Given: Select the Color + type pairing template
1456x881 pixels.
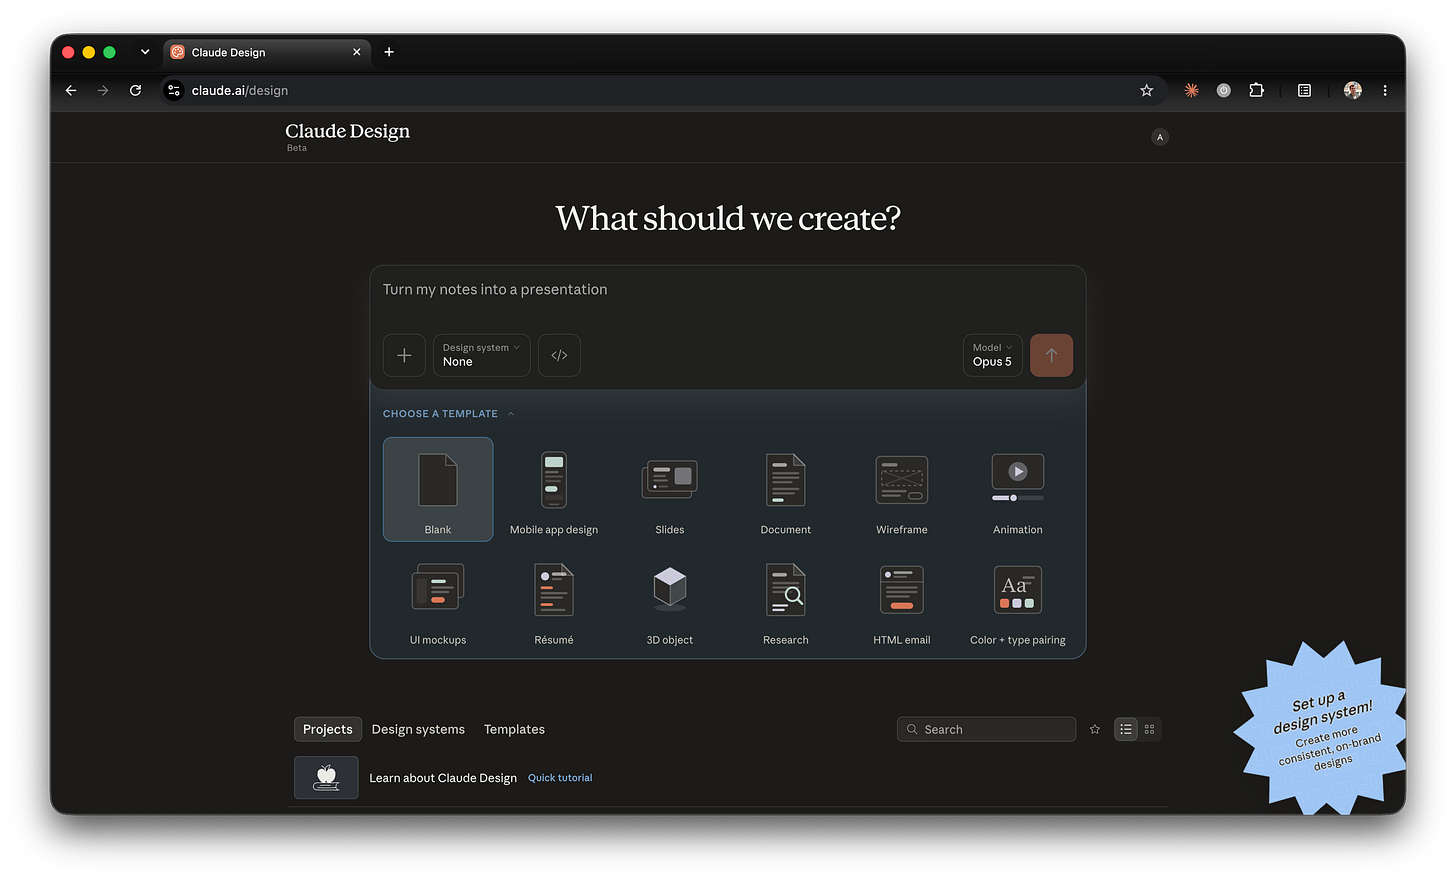Looking at the screenshot, I should click(x=1018, y=600).
